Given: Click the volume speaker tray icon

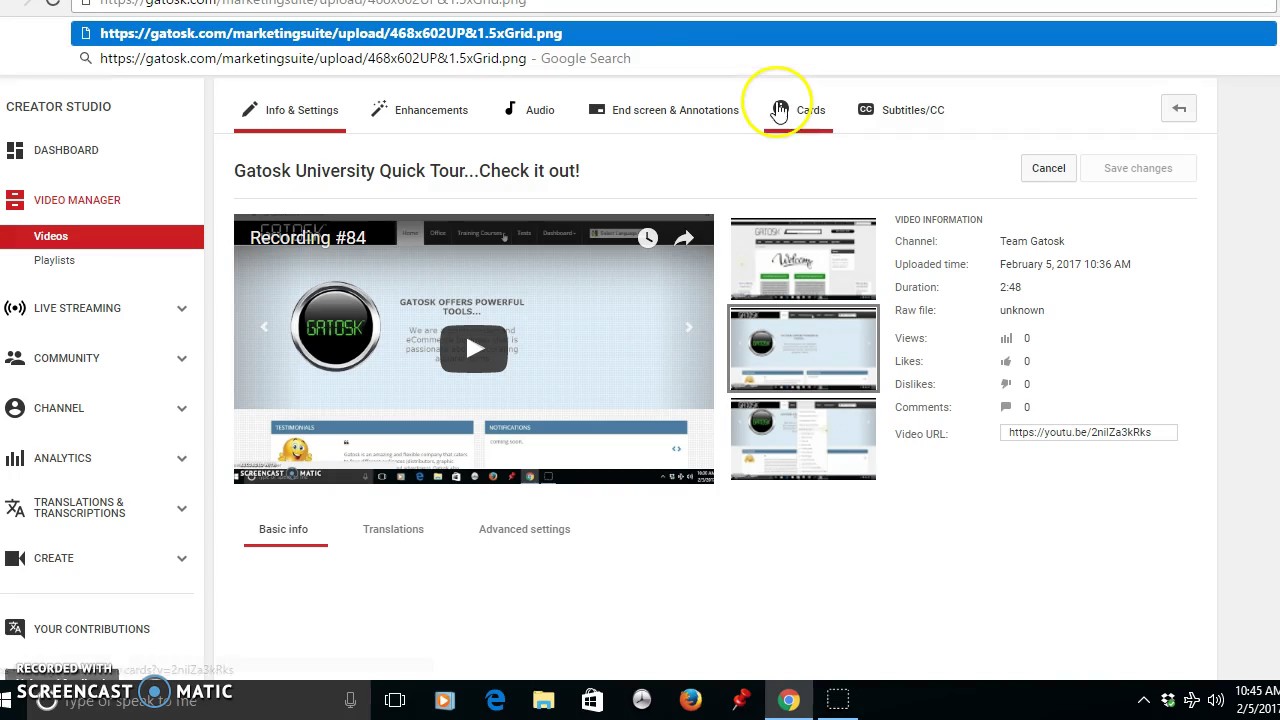Looking at the screenshot, I should [1216, 700].
